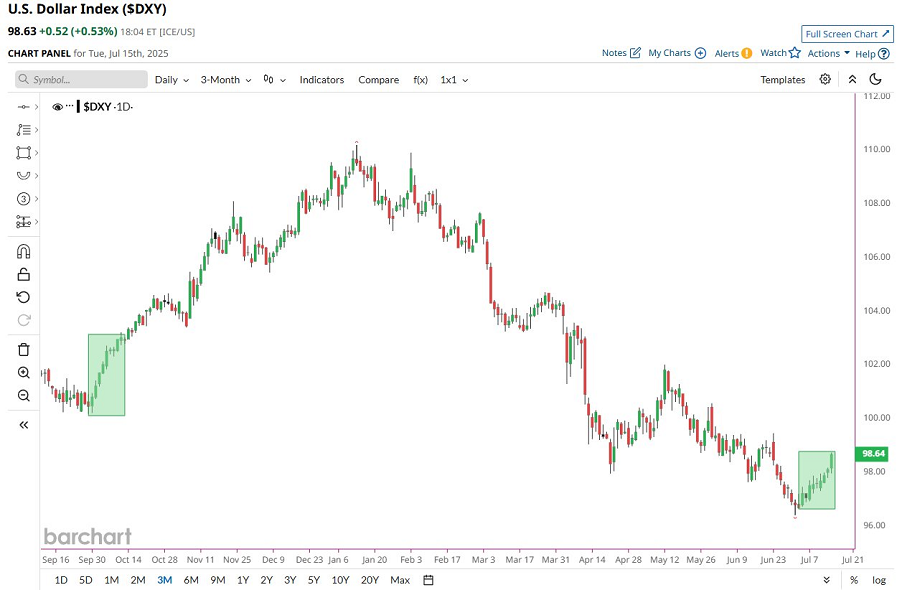Open the Actions dropdown menu
The width and height of the screenshot is (902, 590).
pos(828,53)
